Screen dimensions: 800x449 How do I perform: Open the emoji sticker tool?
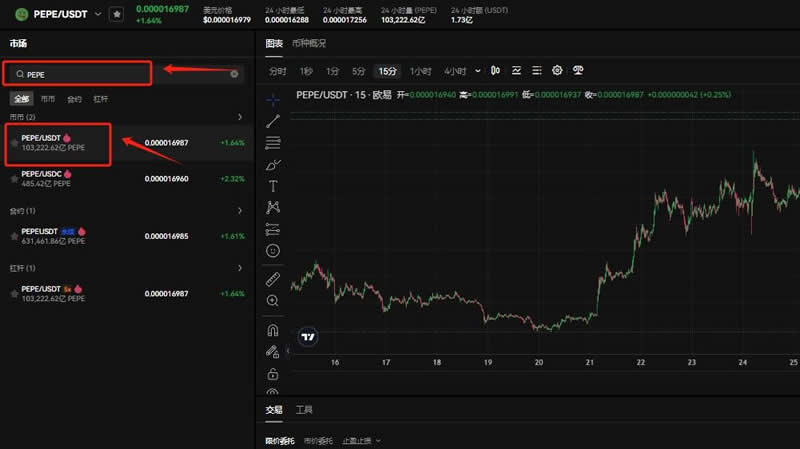point(273,251)
